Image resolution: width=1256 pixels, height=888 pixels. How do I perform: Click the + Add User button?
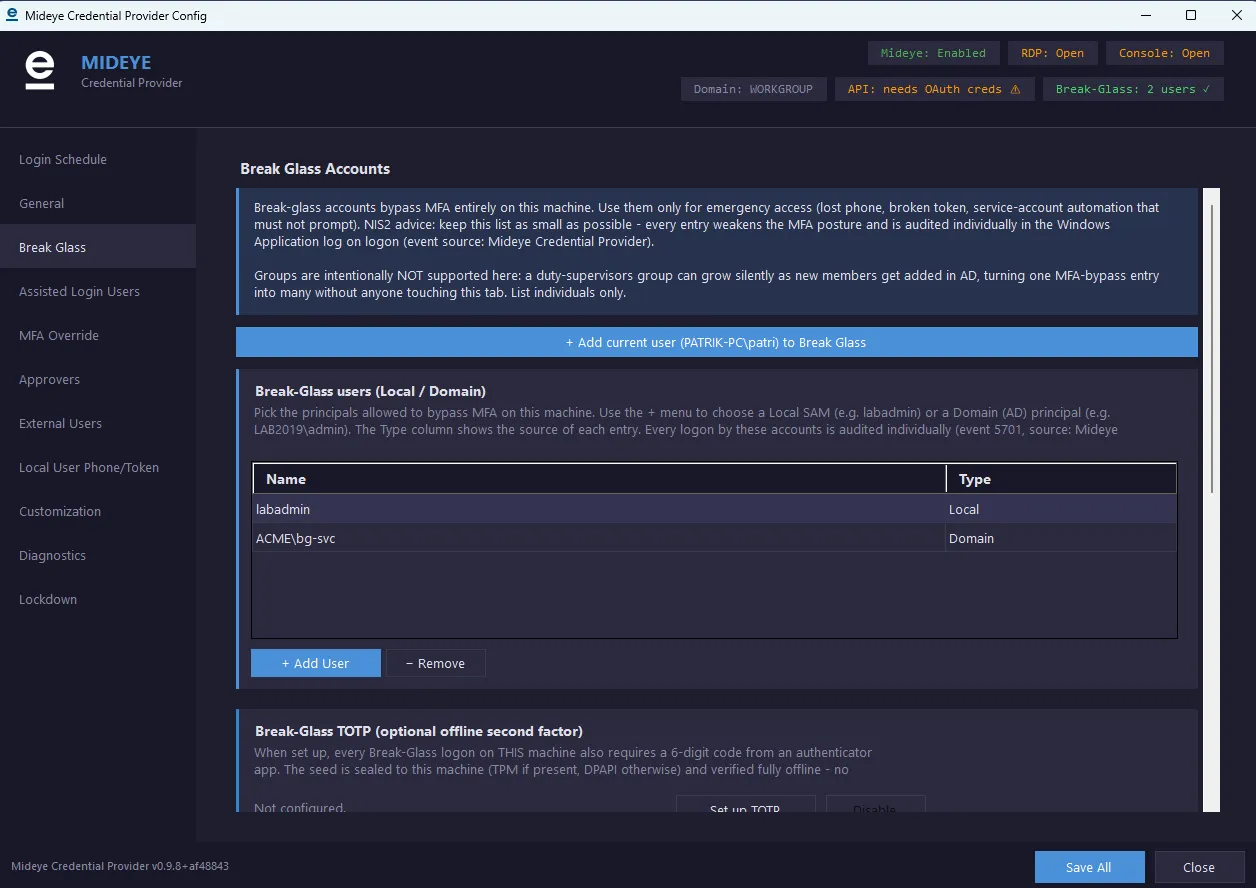(x=315, y=663)
